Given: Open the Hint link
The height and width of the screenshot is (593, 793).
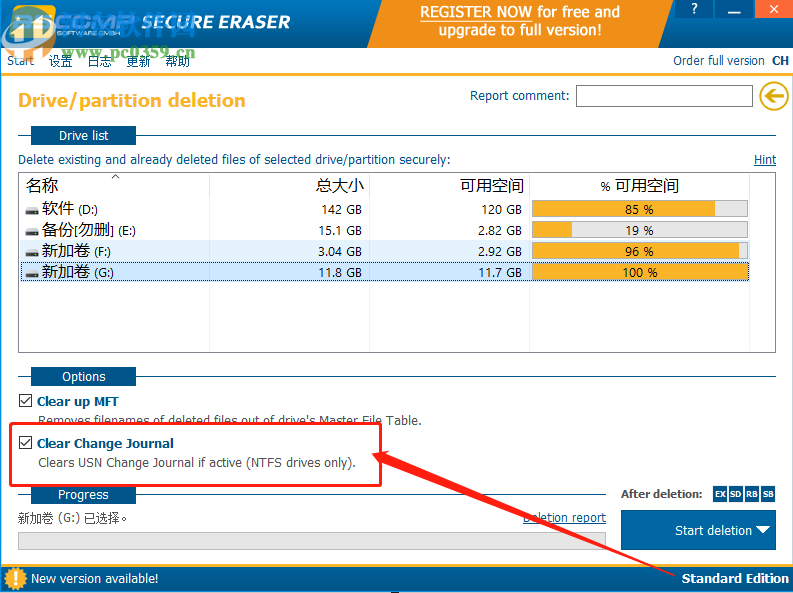Looking at the screenshot, I should tap(765, 160).
